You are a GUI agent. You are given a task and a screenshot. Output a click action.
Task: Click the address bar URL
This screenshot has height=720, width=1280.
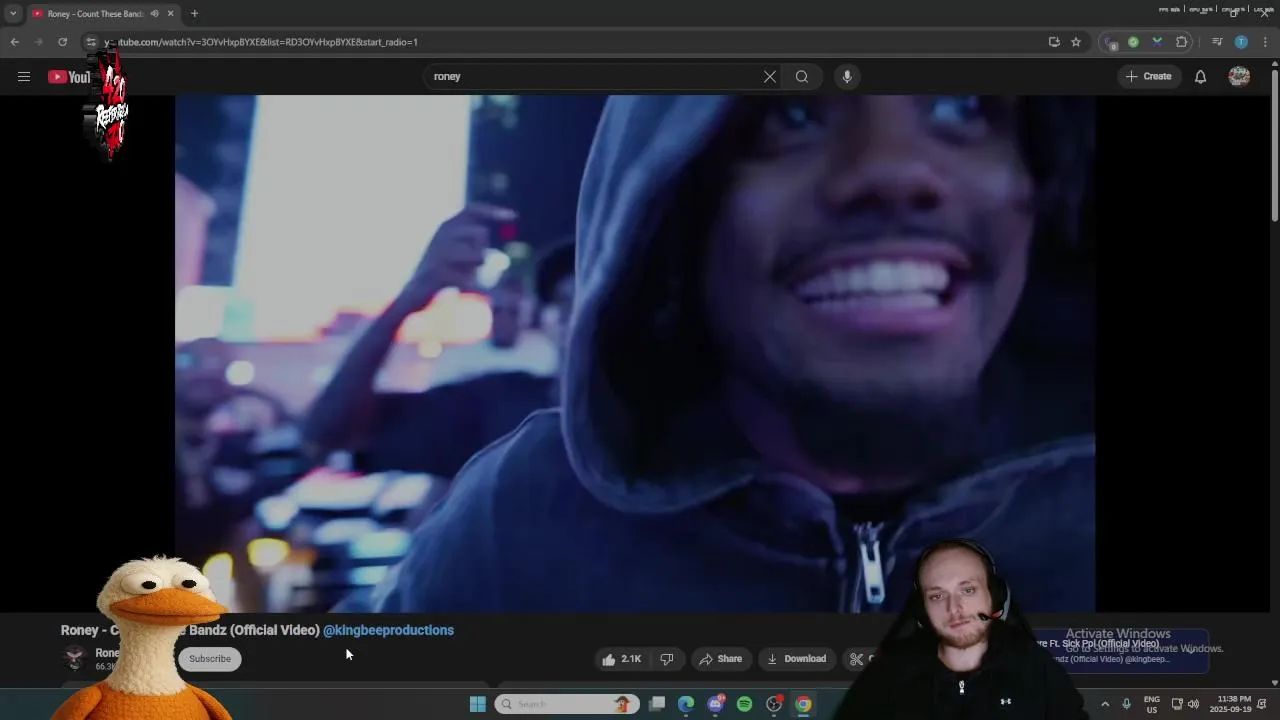click(x=261, y=42)
